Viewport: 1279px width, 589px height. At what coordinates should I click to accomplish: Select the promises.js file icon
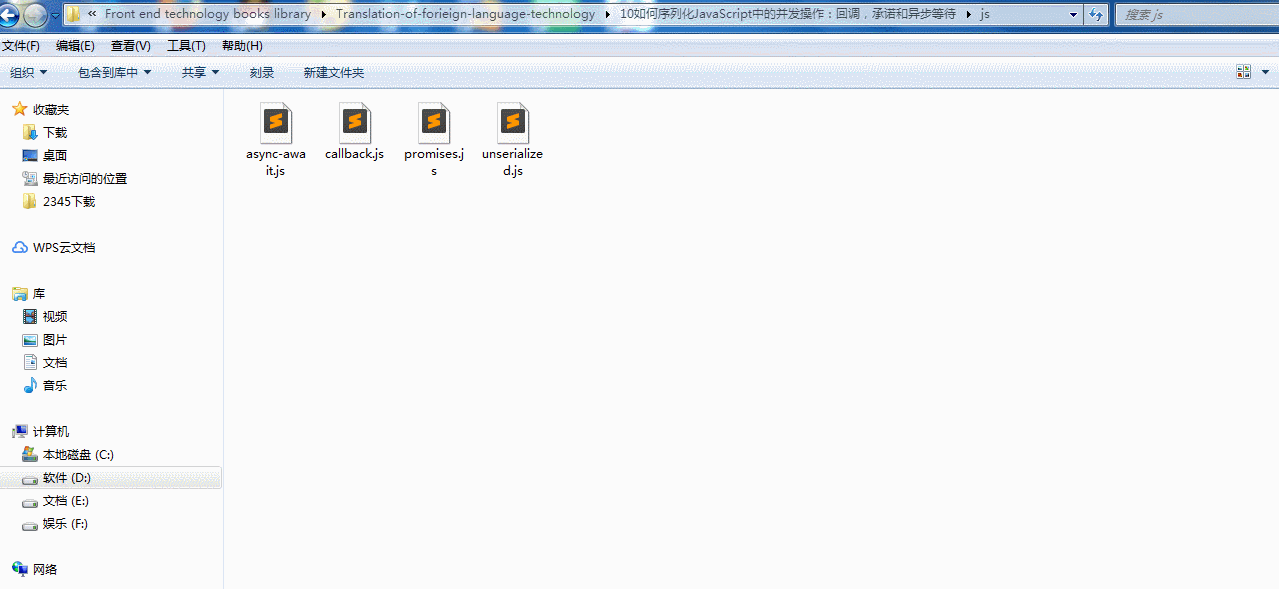[x=433, y=122]
